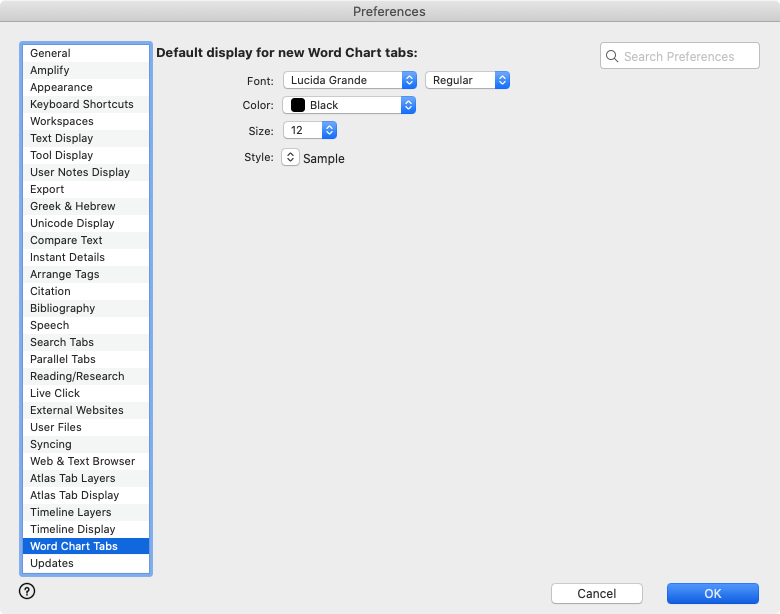780x614 pixels.
Task: Click the black color swatch
Action: [x=298, y=105]
